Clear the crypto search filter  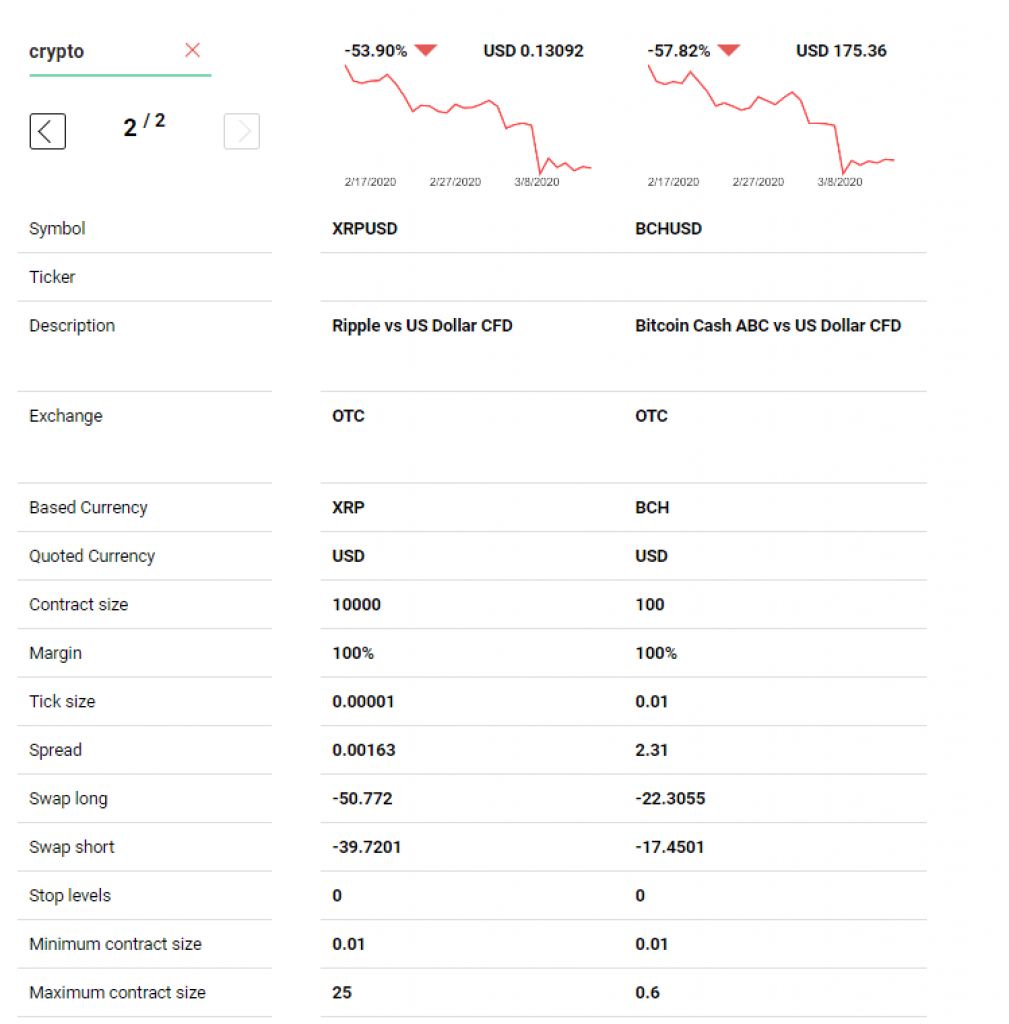tap(192, 50)
